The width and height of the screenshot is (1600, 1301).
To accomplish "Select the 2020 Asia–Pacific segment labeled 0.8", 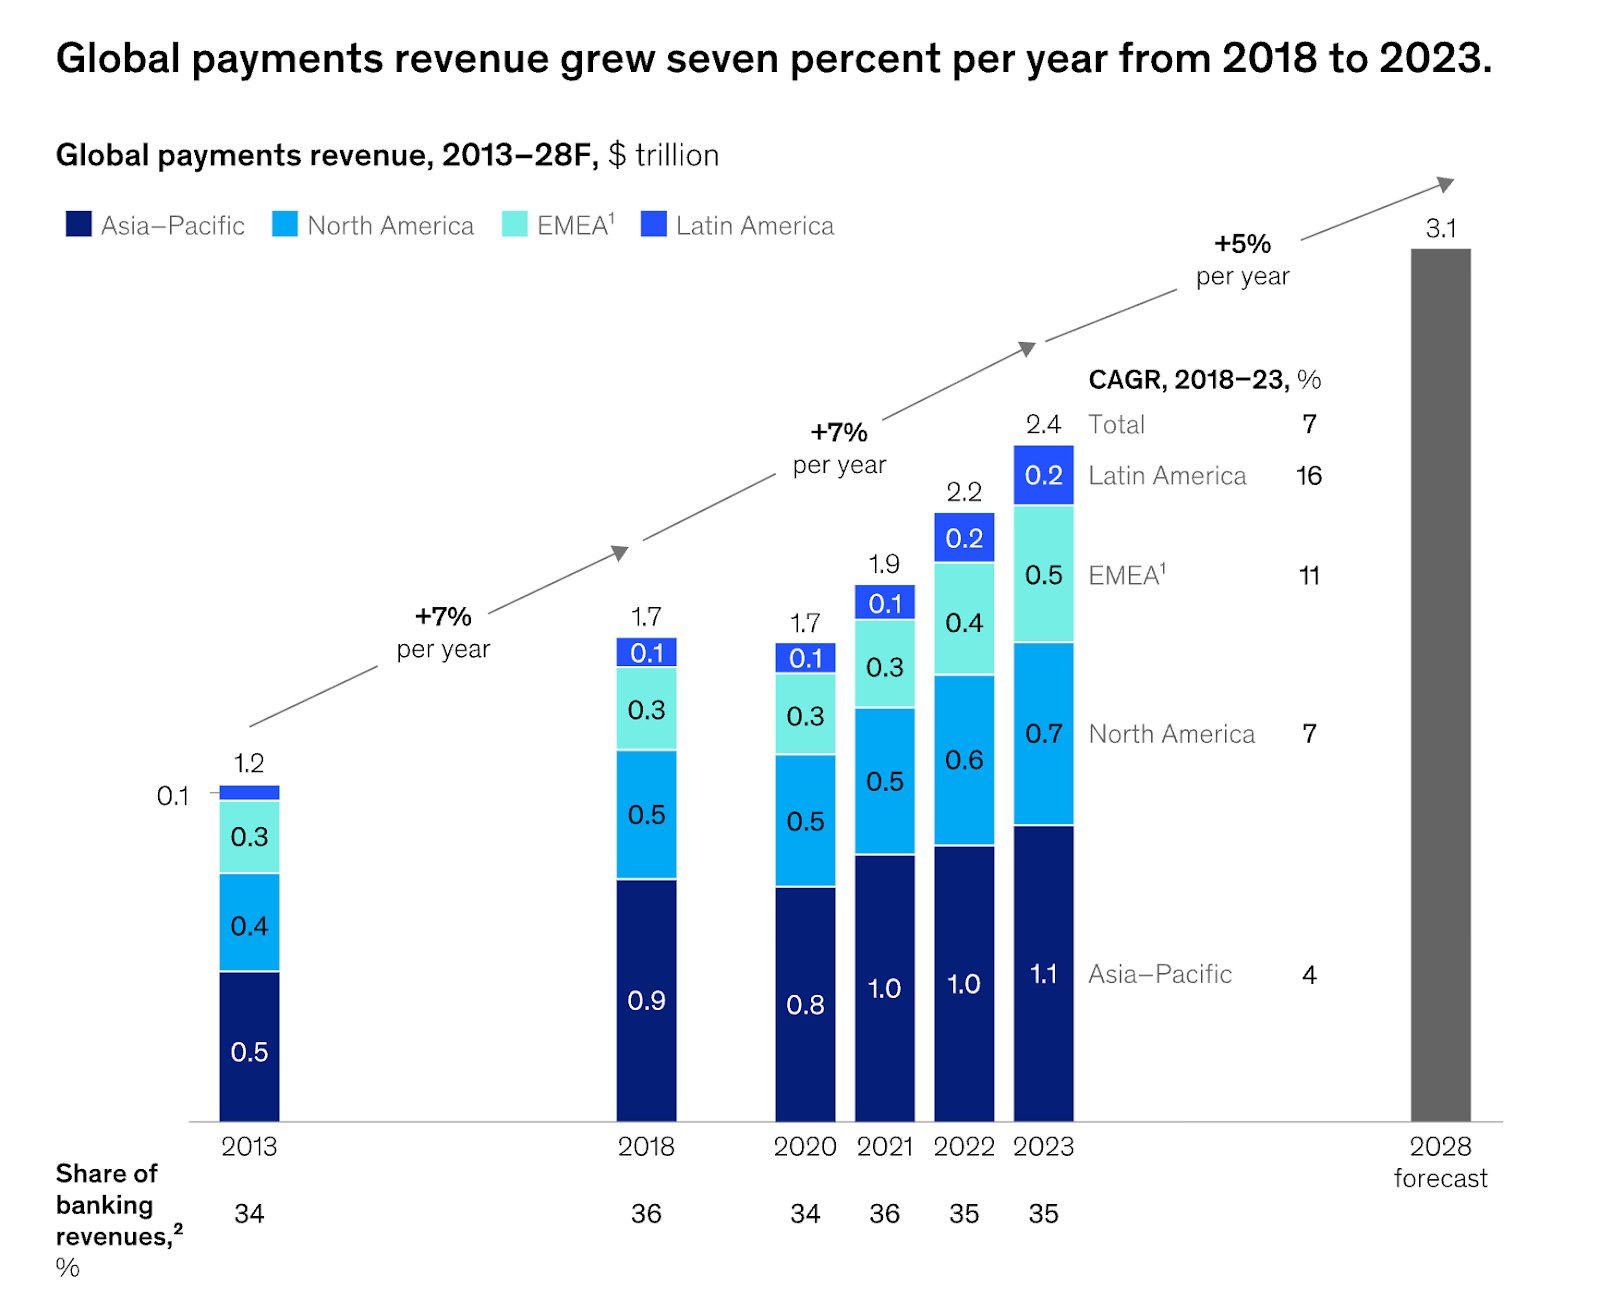I will [x=805, y=1004].
